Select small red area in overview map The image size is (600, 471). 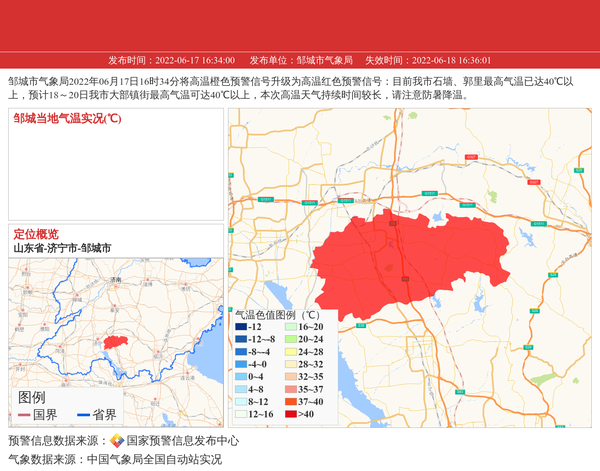pyautogui.click(x=117, y=342)
